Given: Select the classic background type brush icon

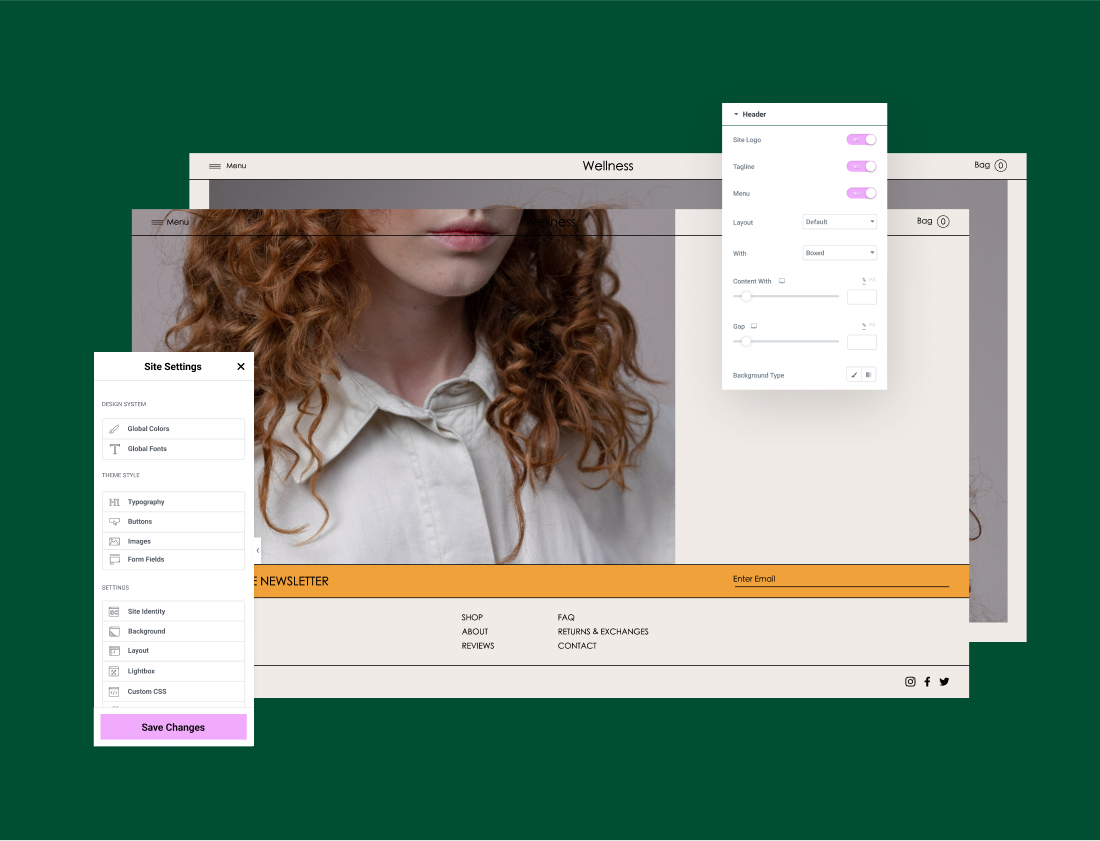Looking at the screenshot, I should pyautogui.click(x=854, y=375).
